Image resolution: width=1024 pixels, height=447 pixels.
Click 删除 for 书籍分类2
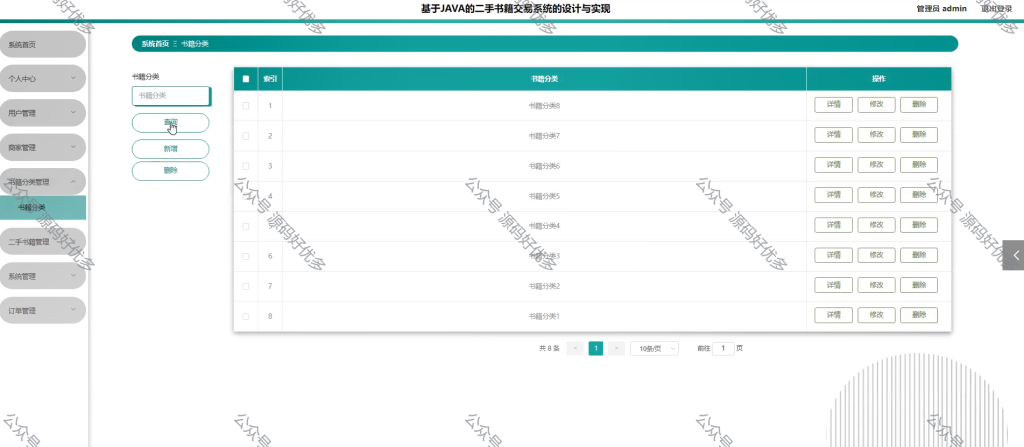(x=919, y=285)
